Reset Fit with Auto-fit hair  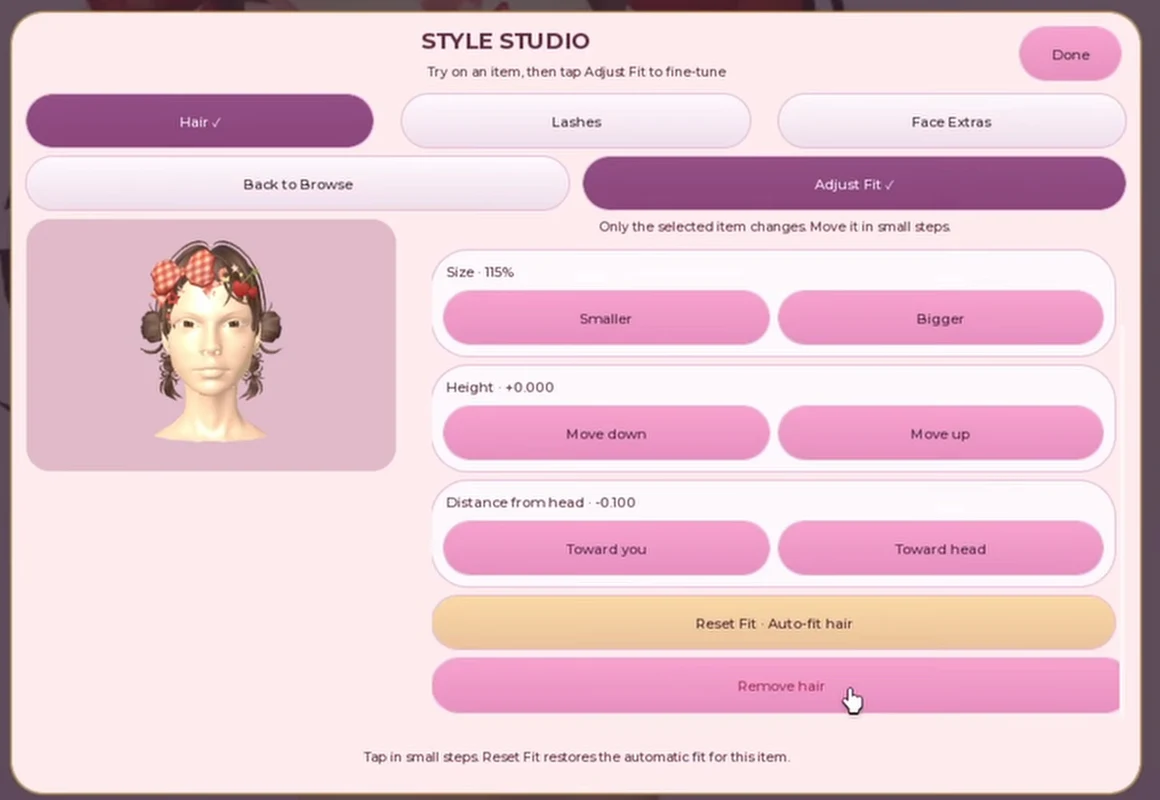coord(774,623)
